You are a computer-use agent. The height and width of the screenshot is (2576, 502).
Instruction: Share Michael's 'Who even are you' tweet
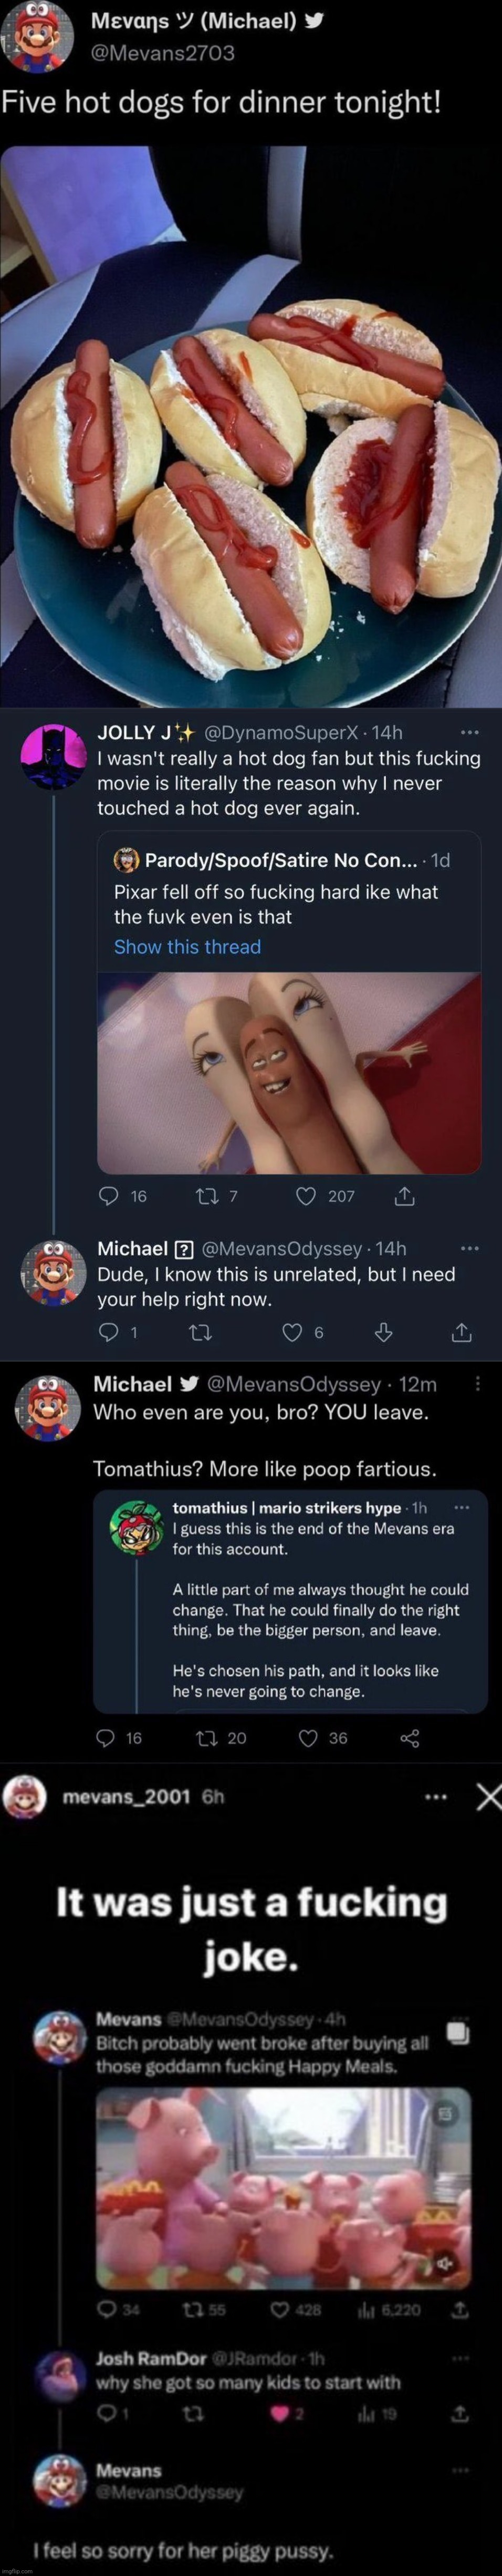pos(409,1738)
